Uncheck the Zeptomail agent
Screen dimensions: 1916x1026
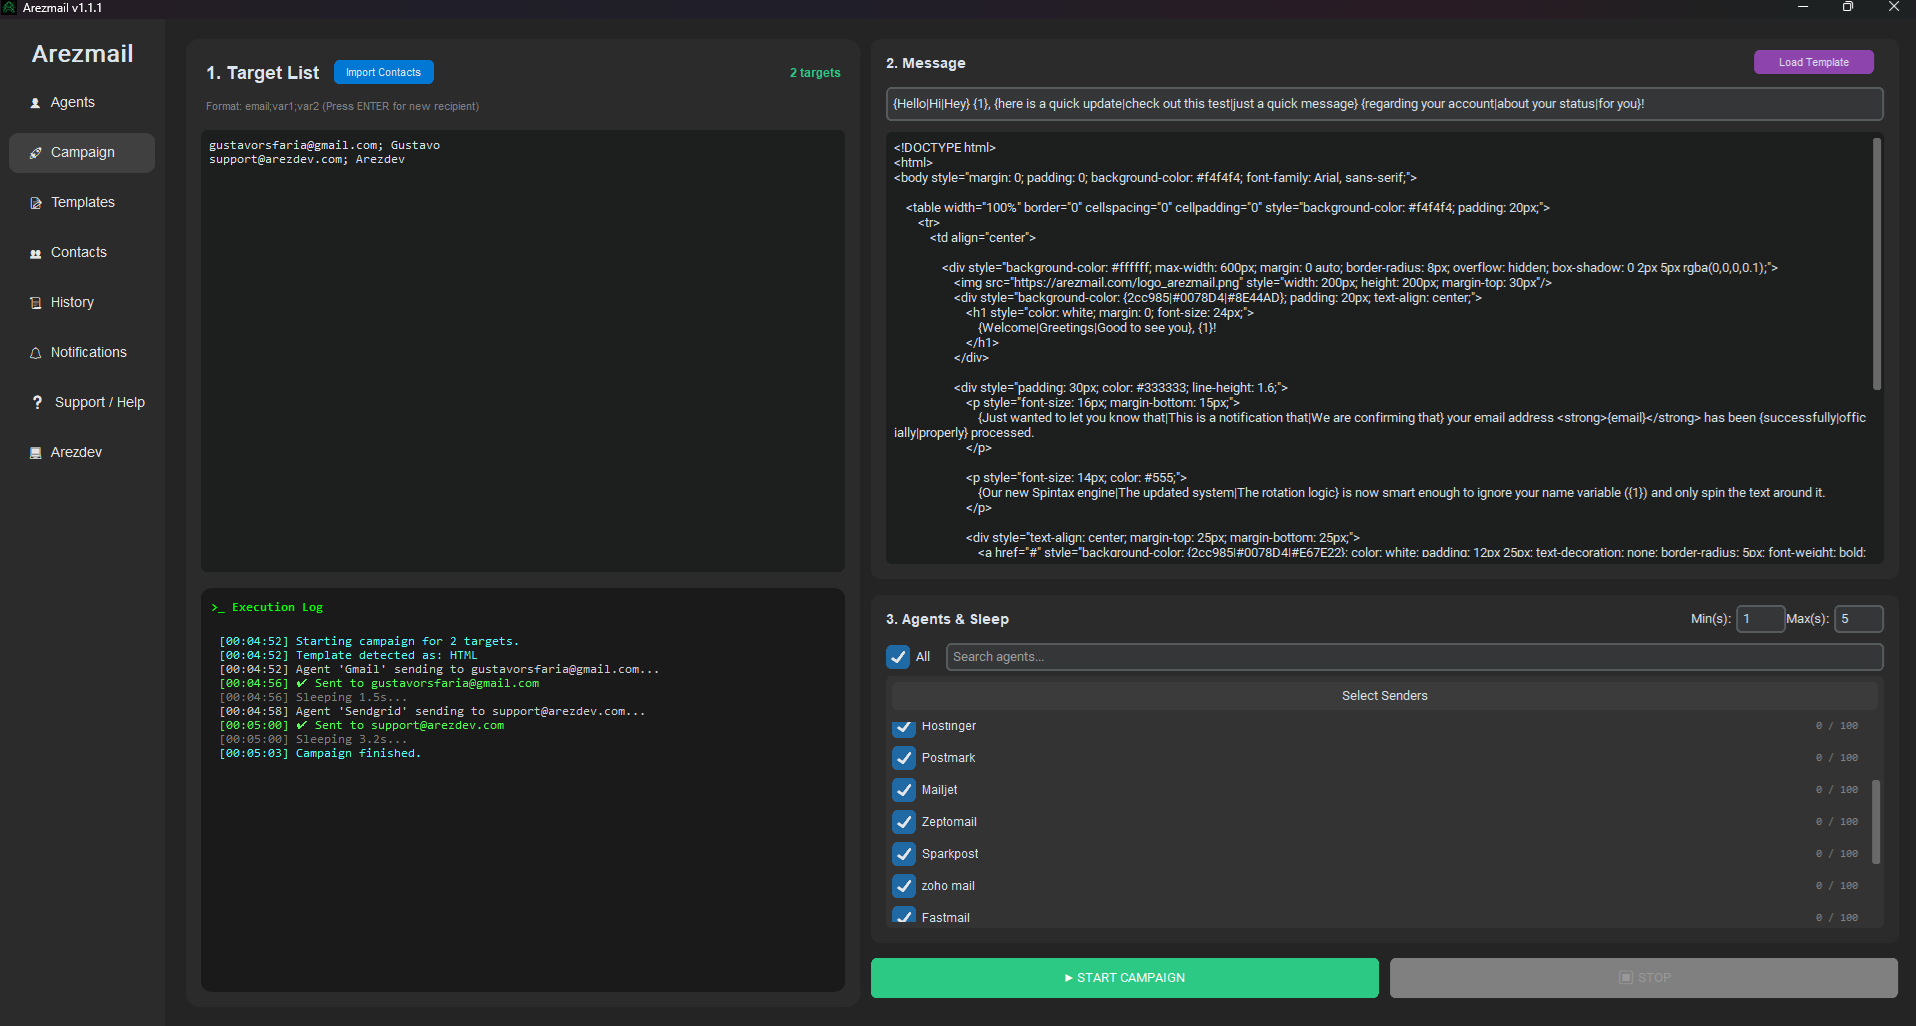click(x=904, y=822)
